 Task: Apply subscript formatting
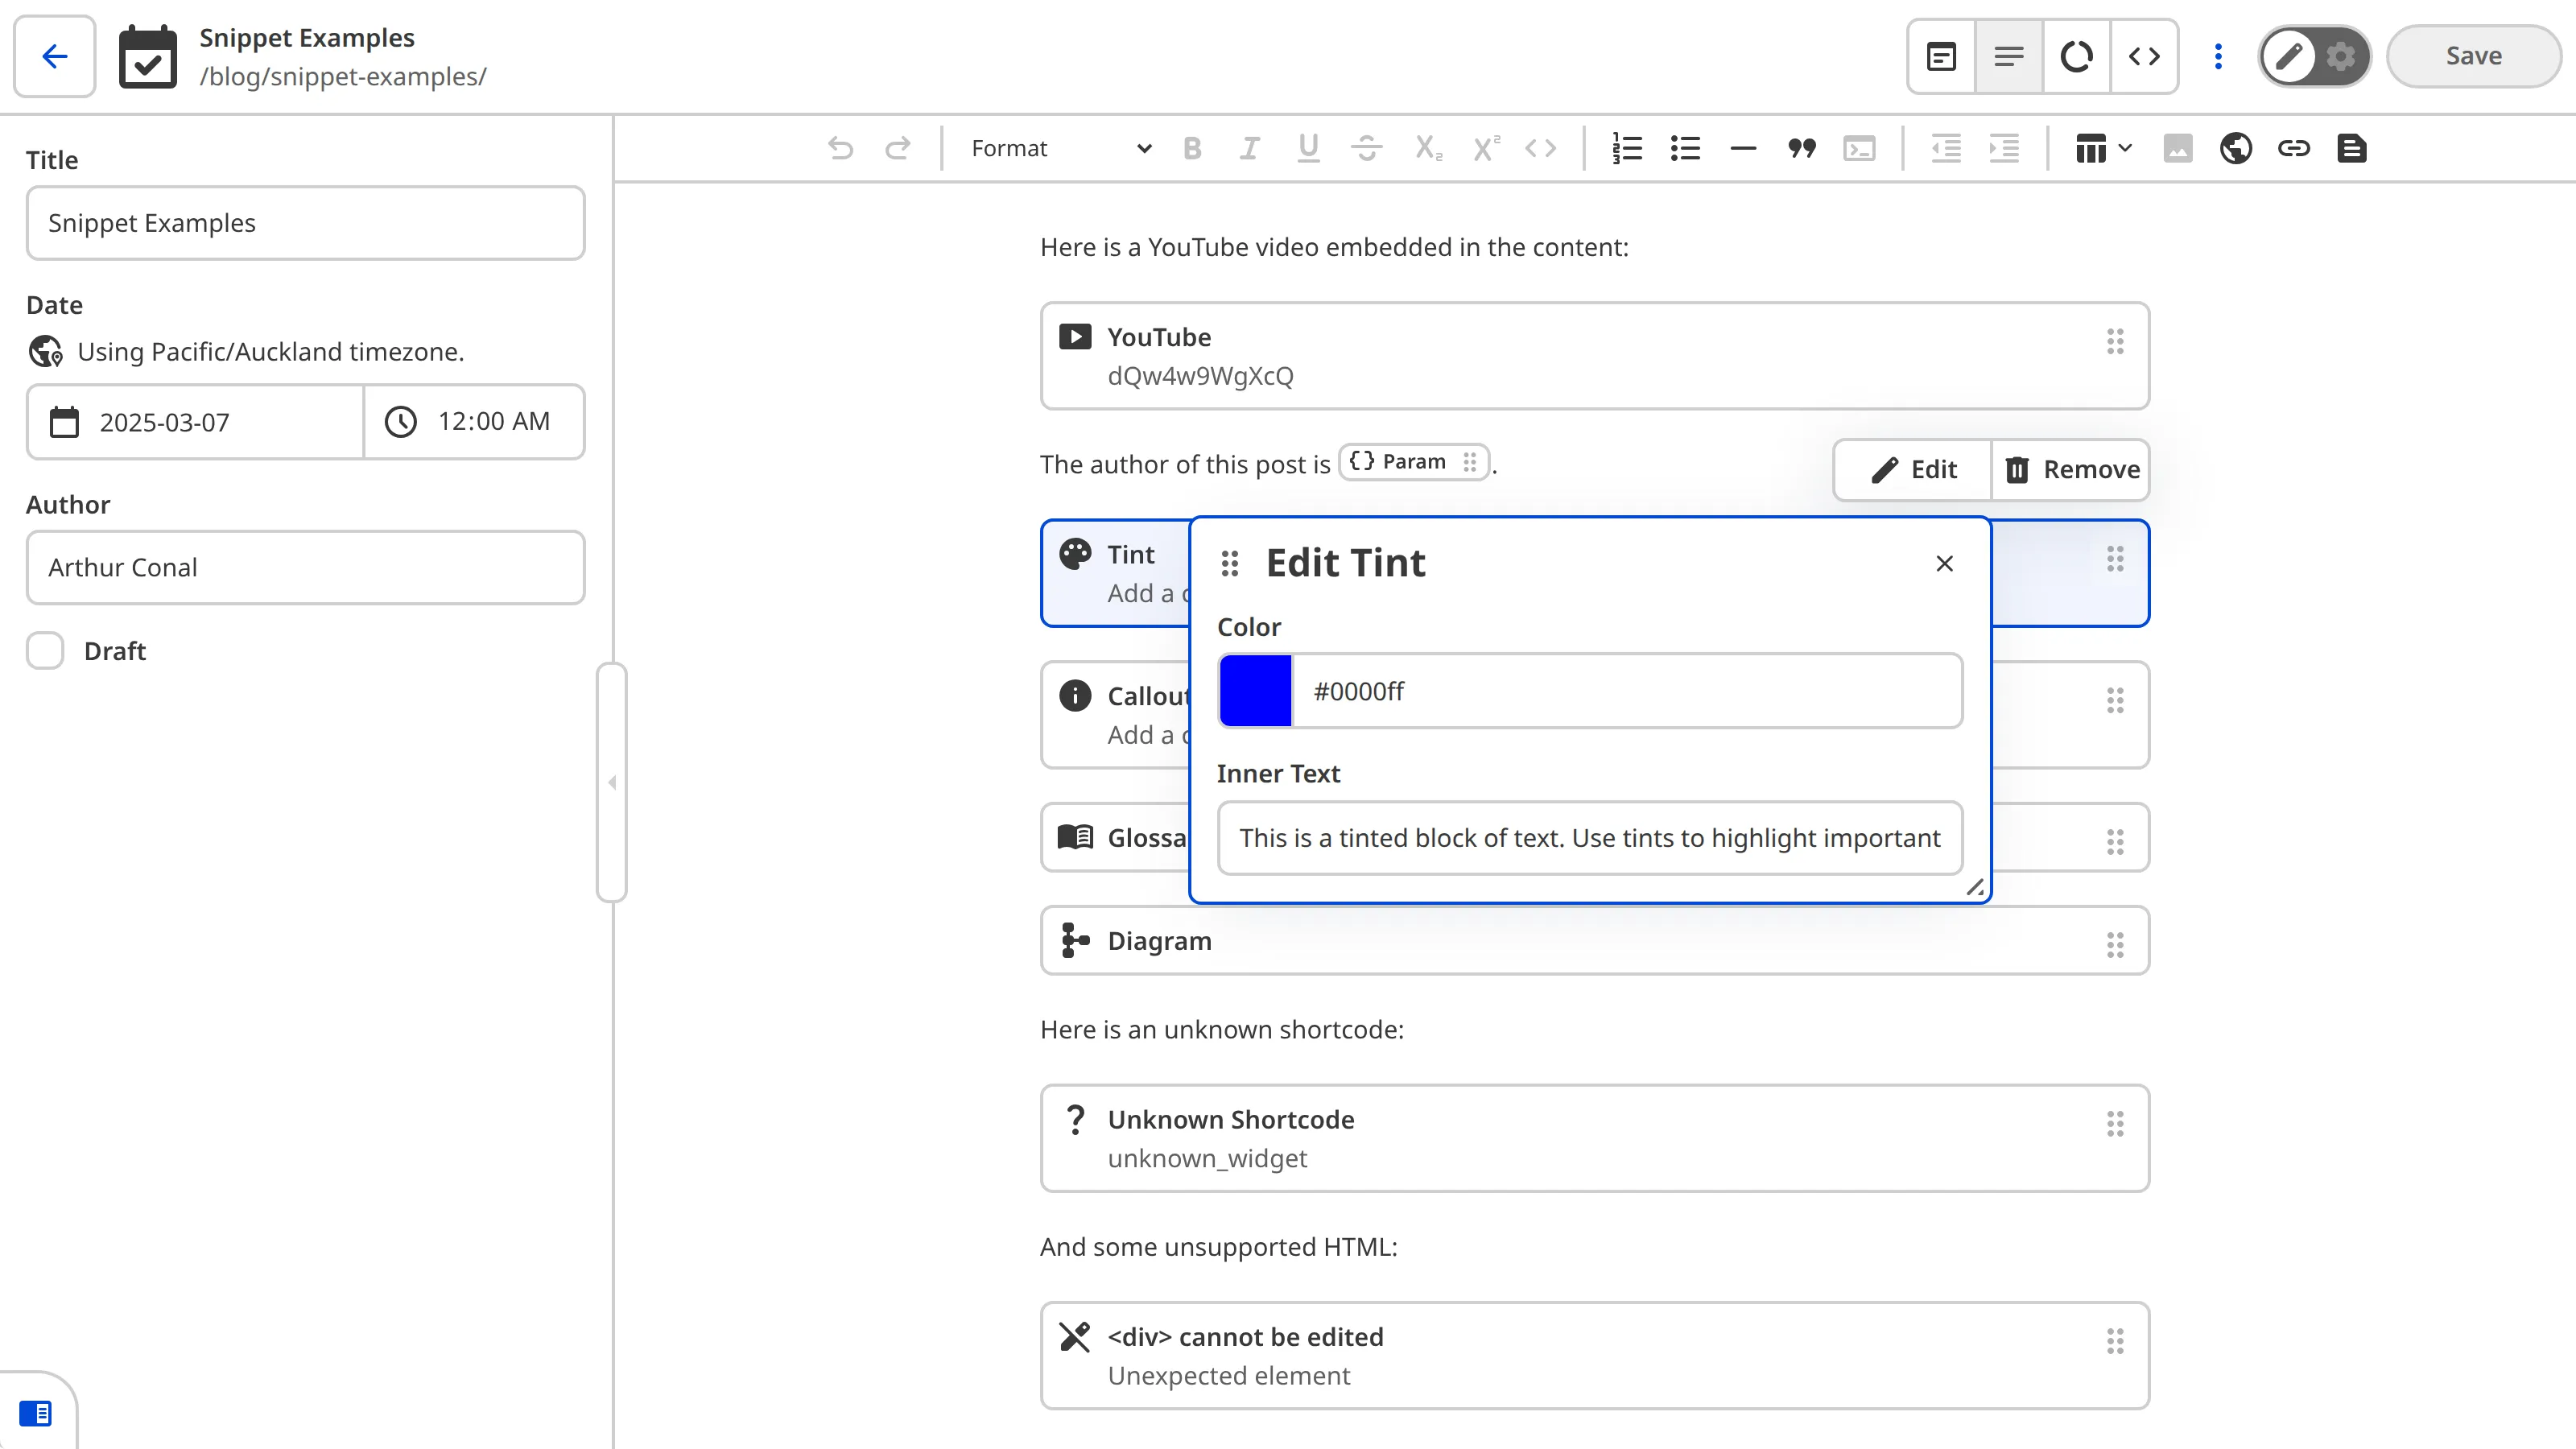pyautogui.click(x=1428, y=149)
